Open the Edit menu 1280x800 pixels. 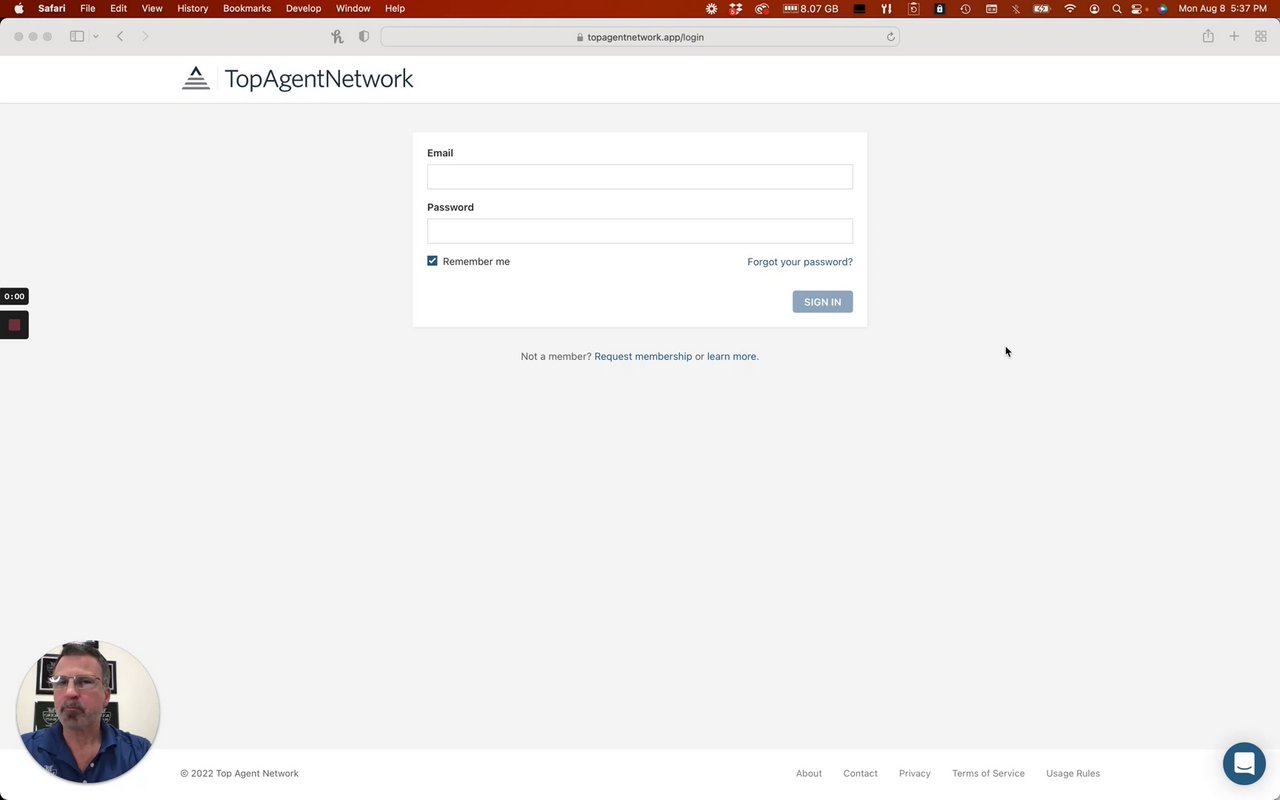(119, 8)
